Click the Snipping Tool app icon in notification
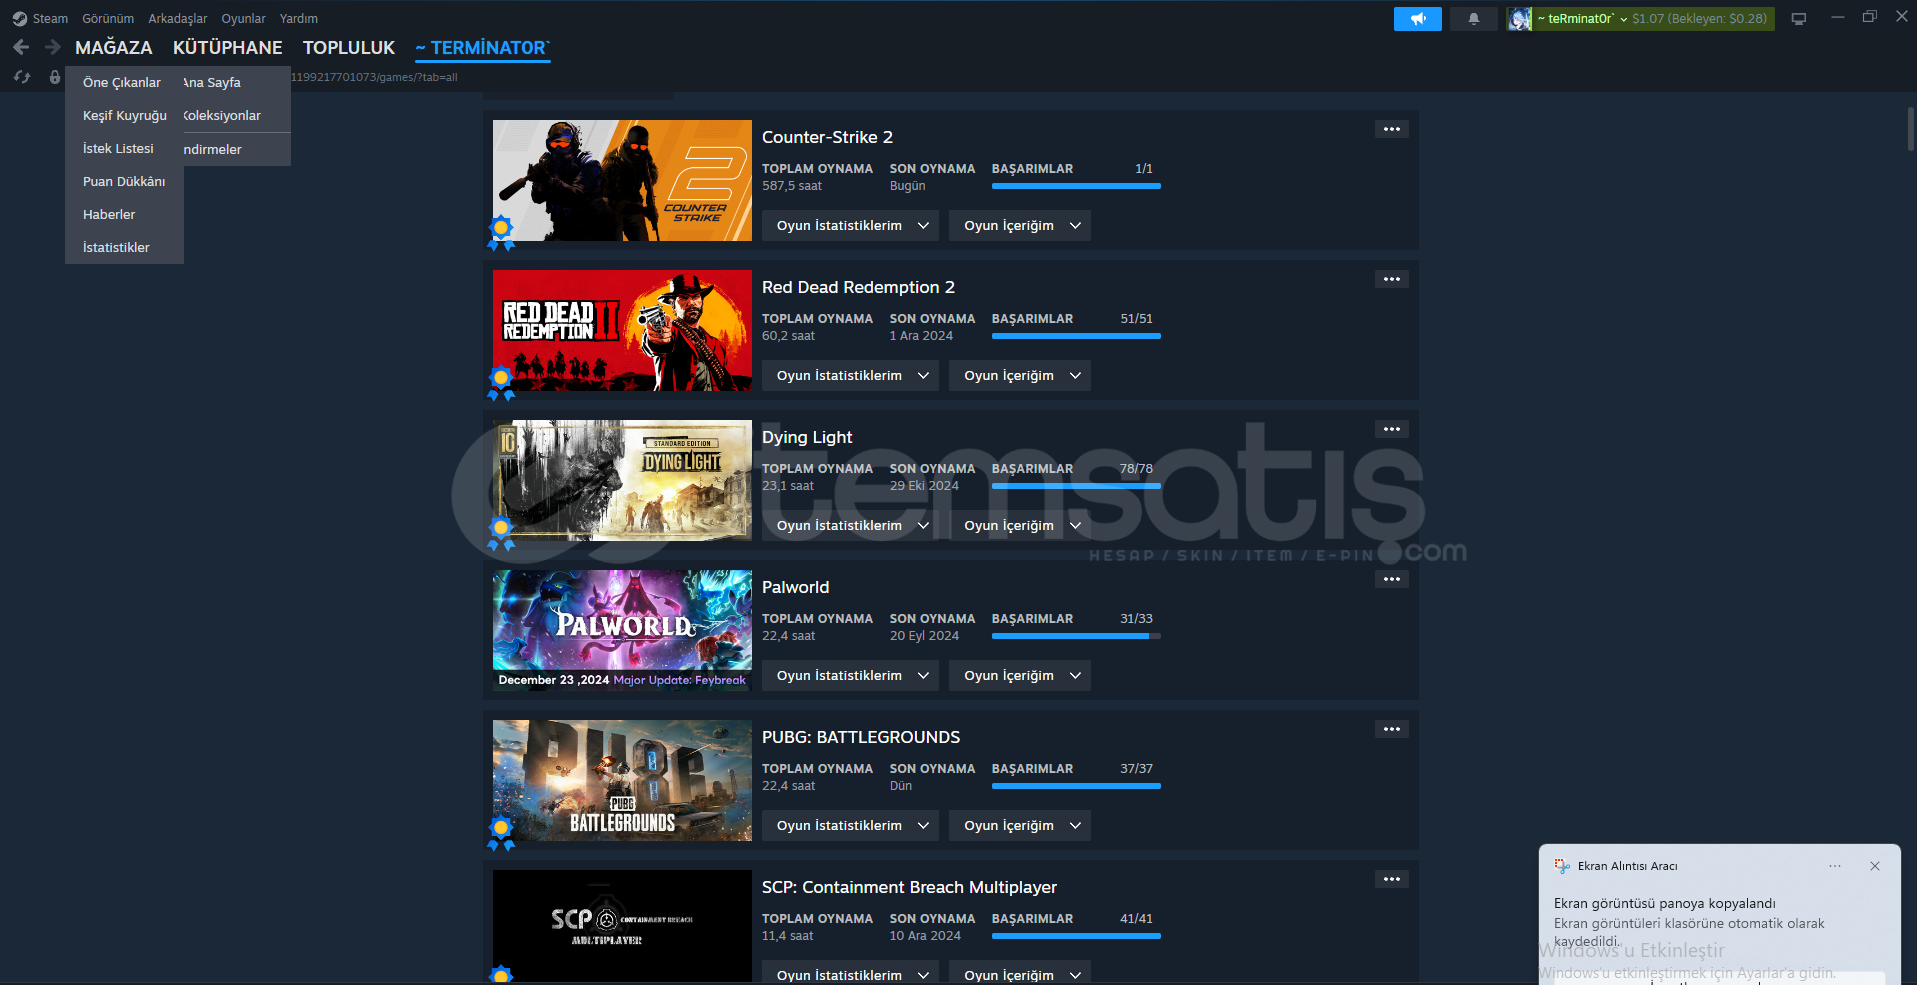 pyautogui.click(x=1562, y=866)
